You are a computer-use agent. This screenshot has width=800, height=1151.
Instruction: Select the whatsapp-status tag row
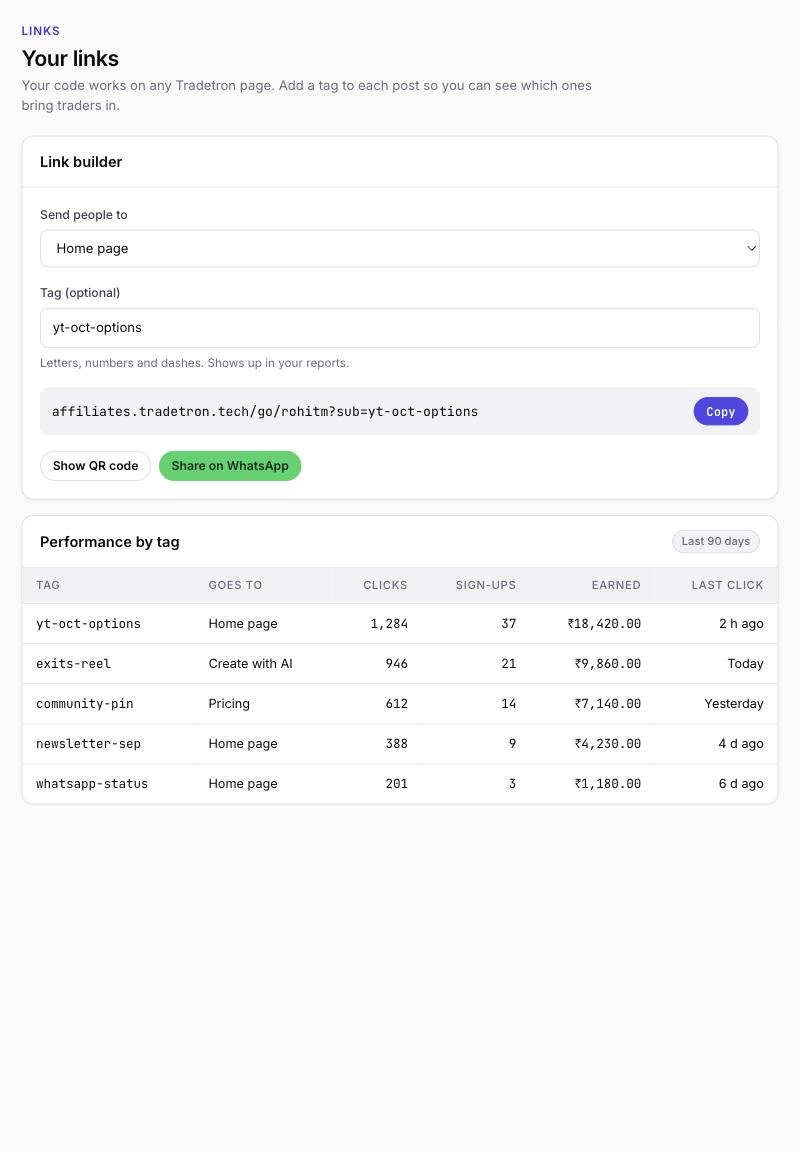tap(399, 783)
